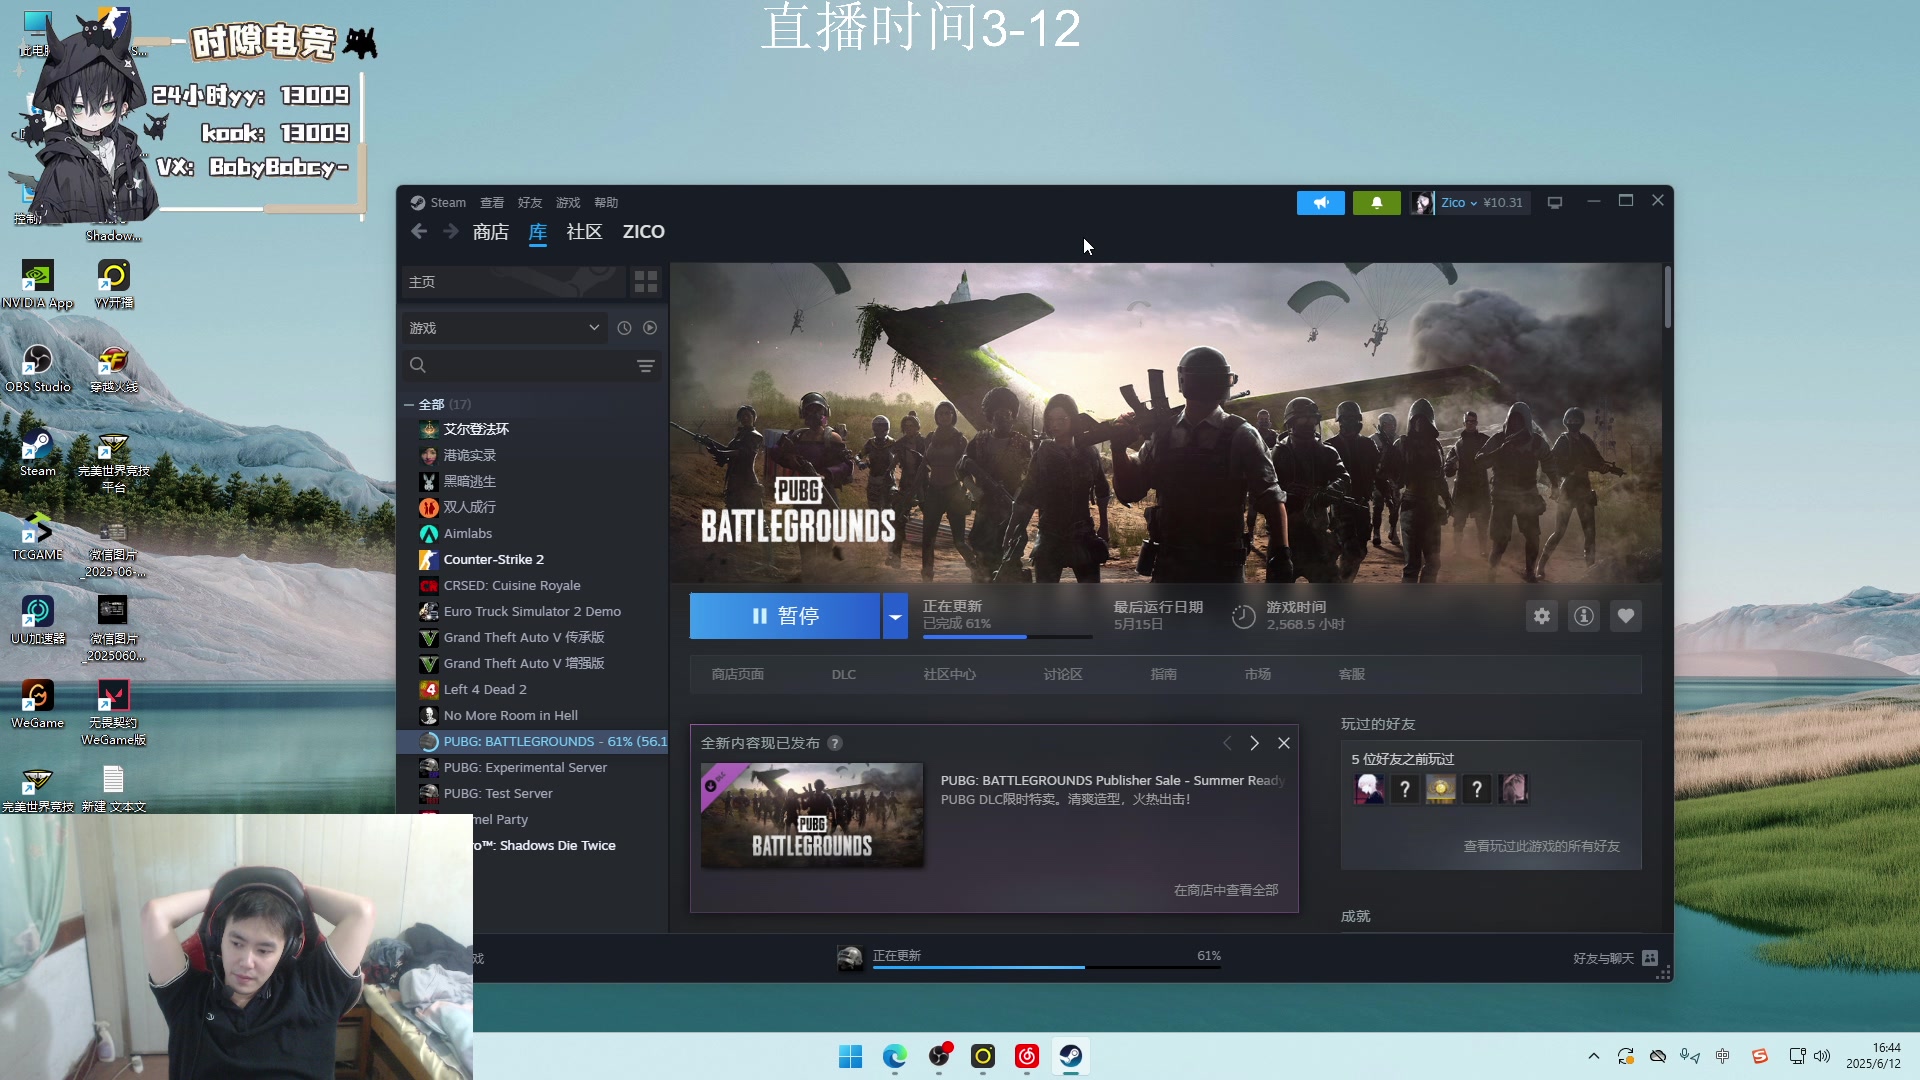Open PUBG game info icon
Viewport: 1920px width, 1080px height.
1584,616
